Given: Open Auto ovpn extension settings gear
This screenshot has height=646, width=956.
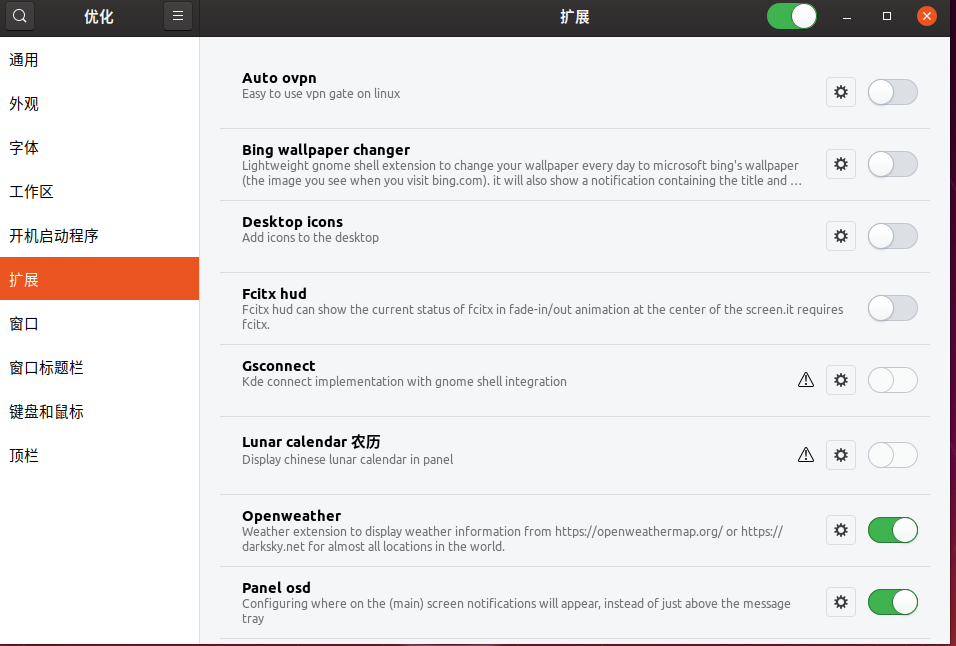Looking at the screenshot, I should coord(841,92).
